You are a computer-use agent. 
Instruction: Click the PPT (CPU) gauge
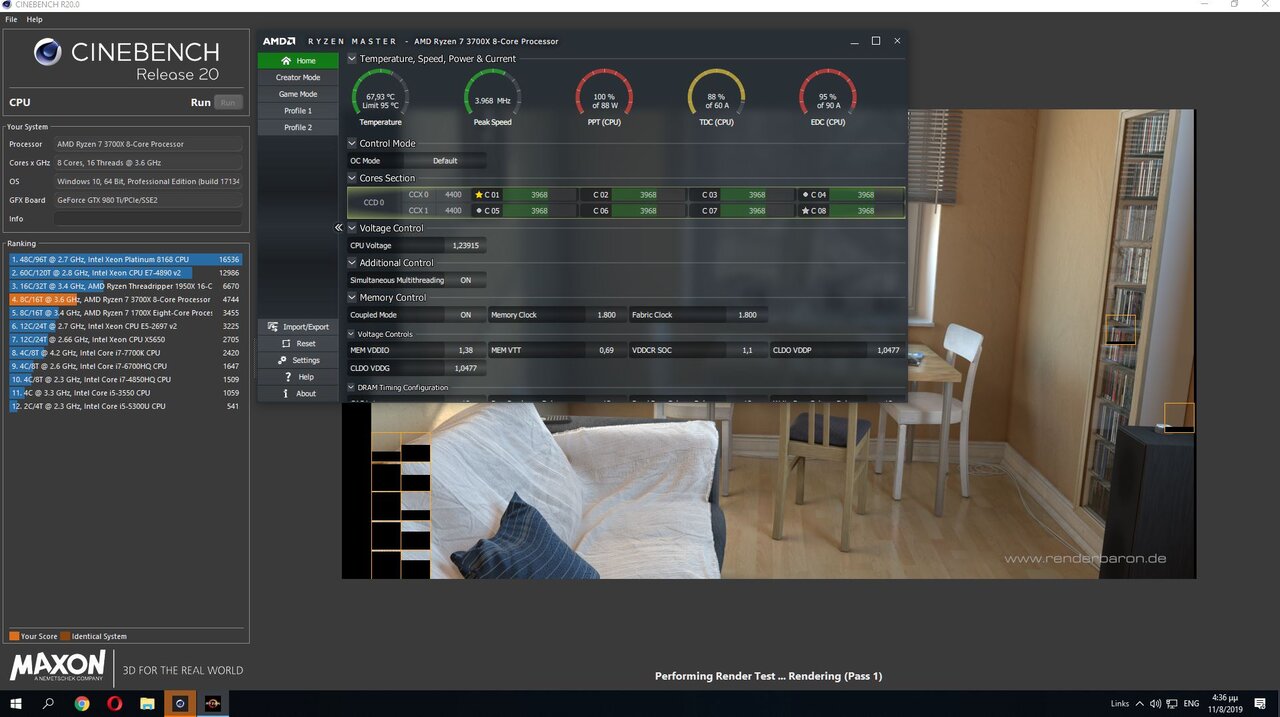[x=604, y=97]
